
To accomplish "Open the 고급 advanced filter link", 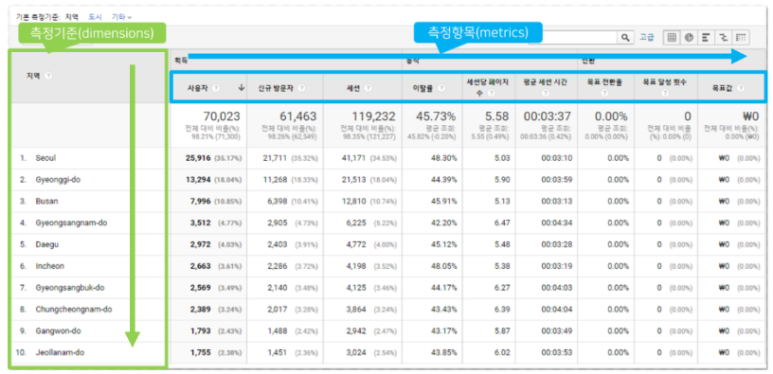I will (x=646, y=37).
